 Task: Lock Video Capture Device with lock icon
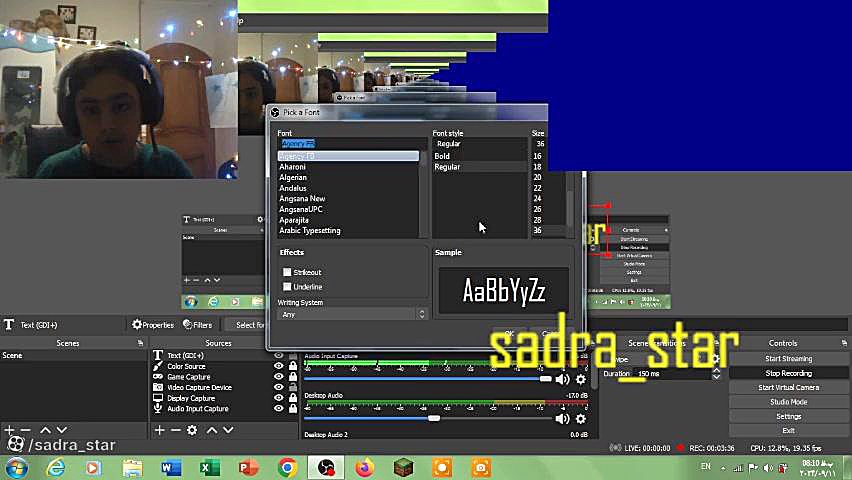pos(293,387)
